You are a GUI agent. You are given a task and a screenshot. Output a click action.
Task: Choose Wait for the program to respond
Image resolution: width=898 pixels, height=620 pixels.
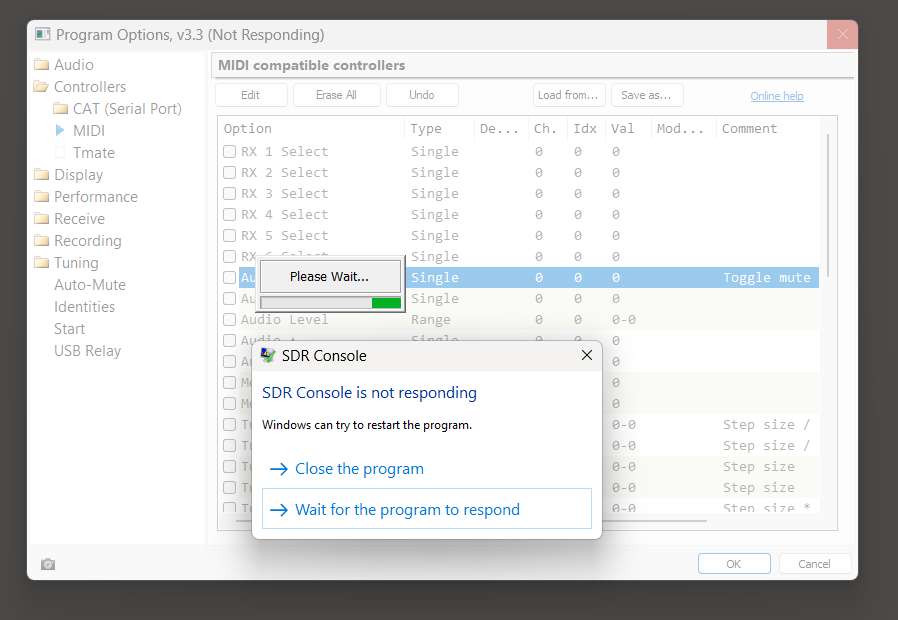click(407, 510)
